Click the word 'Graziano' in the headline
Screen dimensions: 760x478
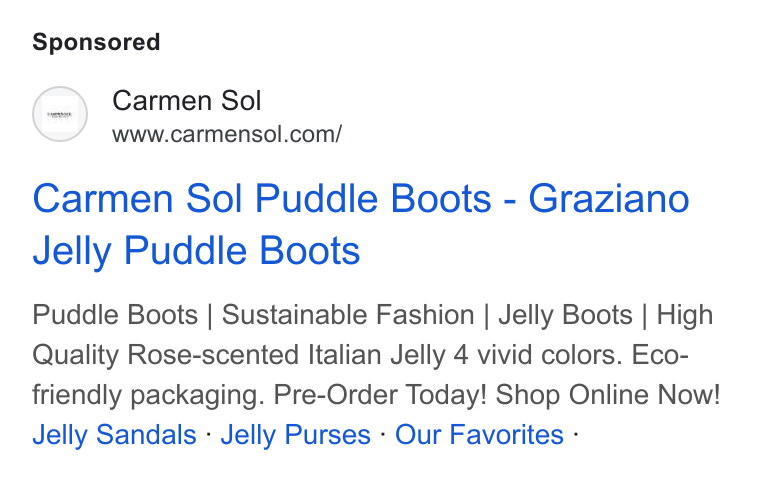[609, 198]
